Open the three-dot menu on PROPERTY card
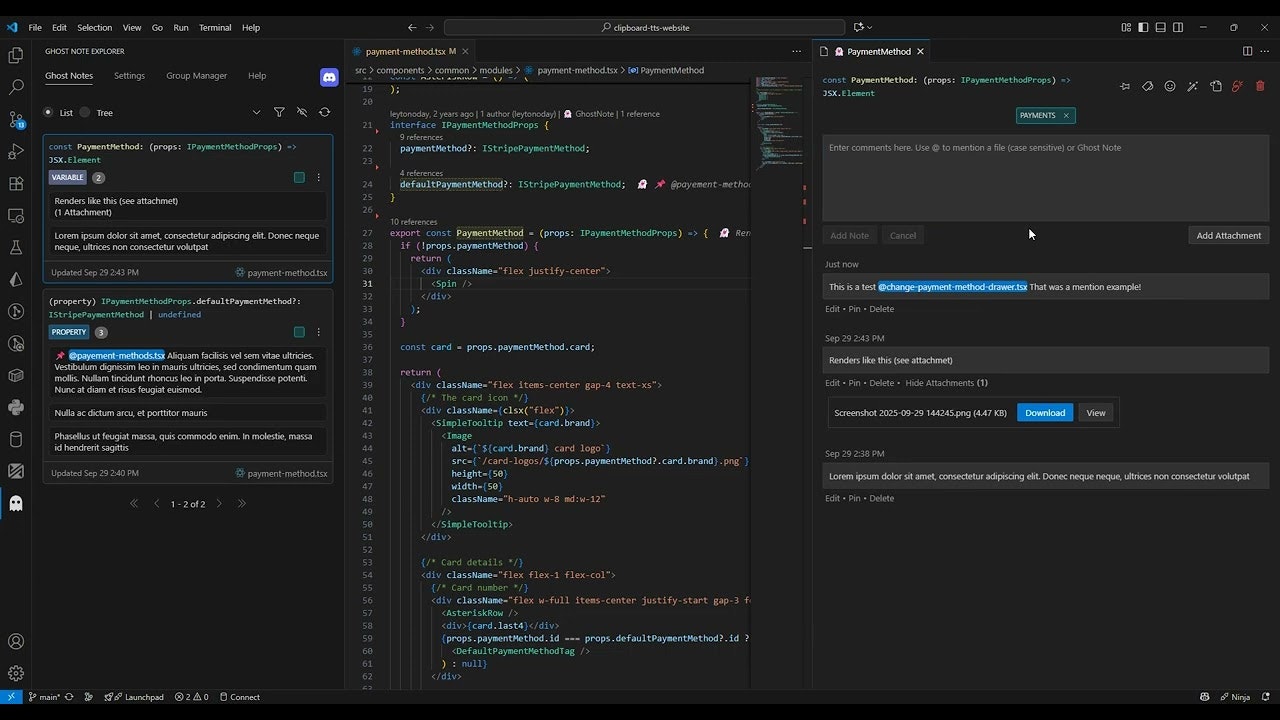This screenshot has height=720, width=1280. [x=319, y=332]
